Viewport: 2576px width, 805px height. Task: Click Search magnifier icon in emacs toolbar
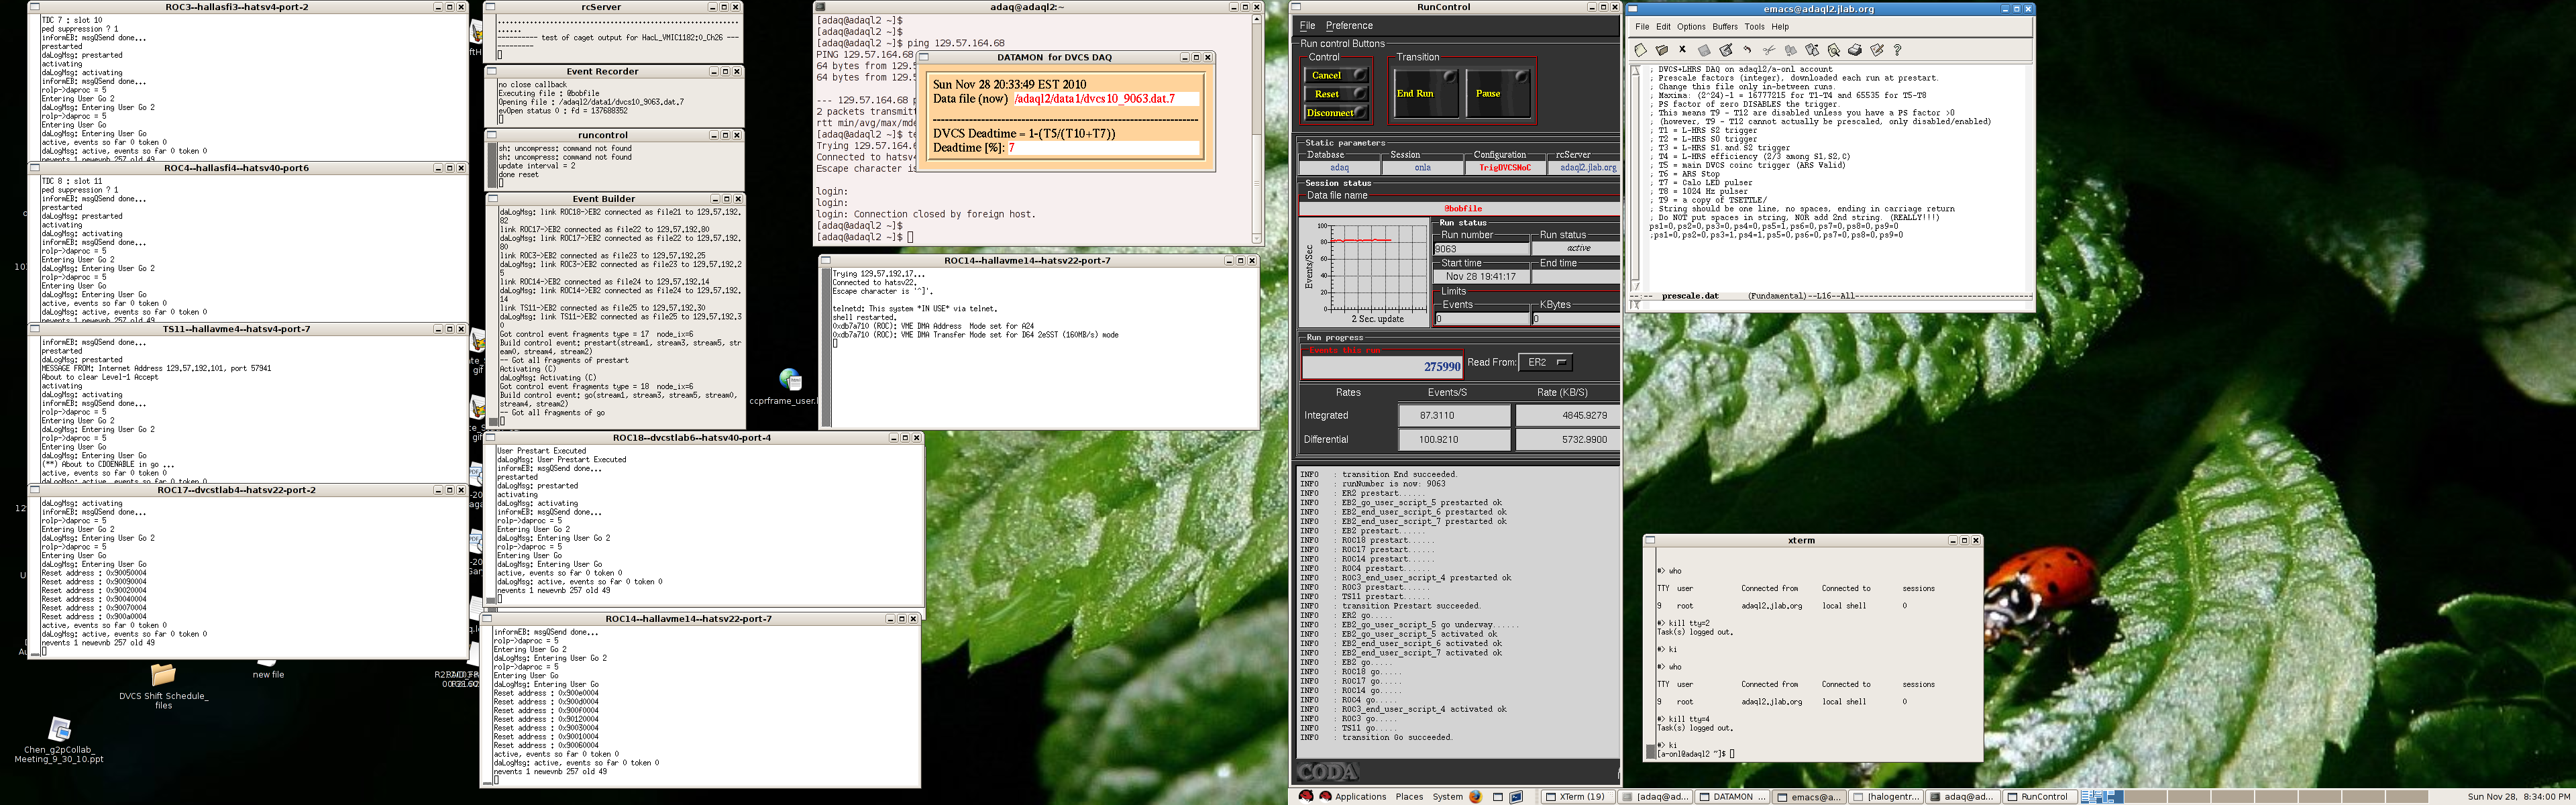(x=1834, y=50)
